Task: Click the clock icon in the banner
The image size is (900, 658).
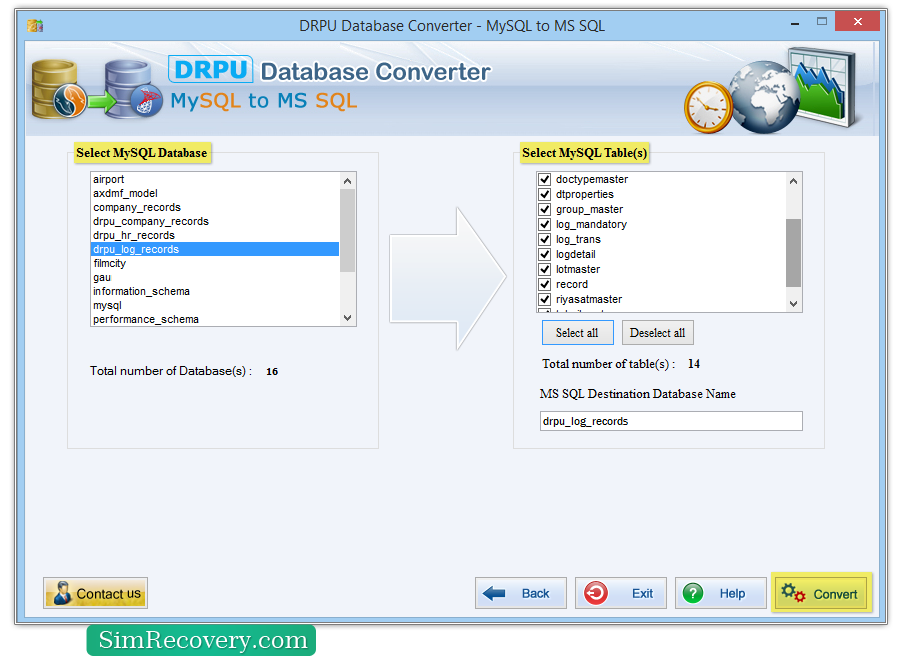Action: 708,107
